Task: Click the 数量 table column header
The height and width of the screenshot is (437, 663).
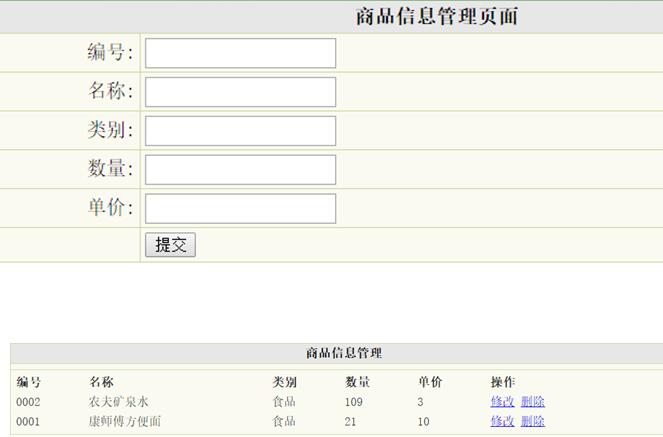Action: (x=357, y=382)
